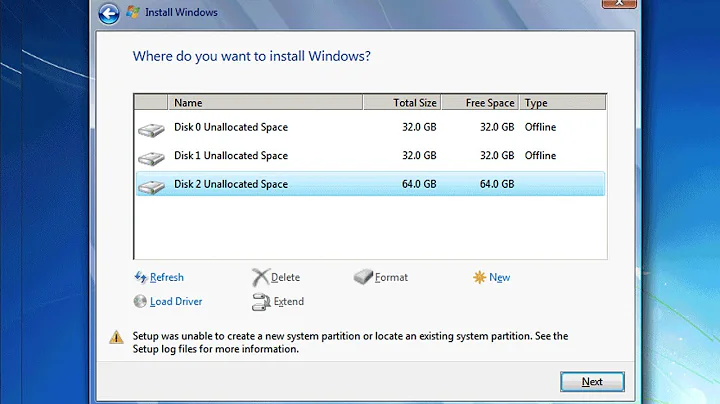Go back using the blue arrow button
The height and width of the screenshot is (404, 720).
[x=109, y=13]
